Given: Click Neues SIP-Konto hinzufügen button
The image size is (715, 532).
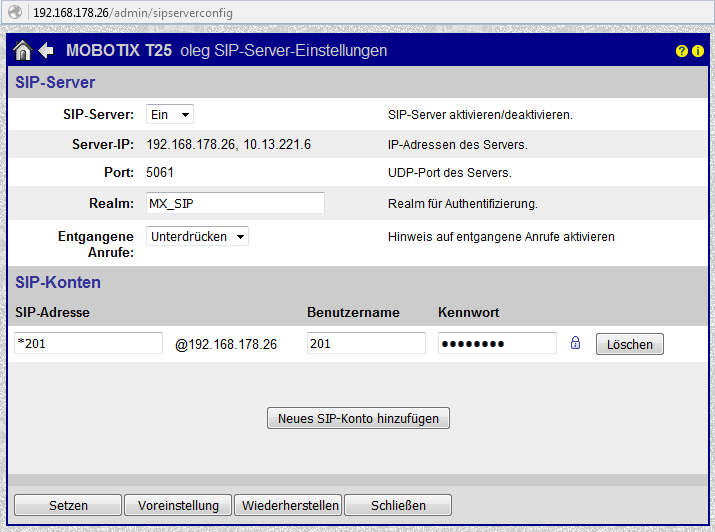Looking at the screenshot, I should click(358, 418).
